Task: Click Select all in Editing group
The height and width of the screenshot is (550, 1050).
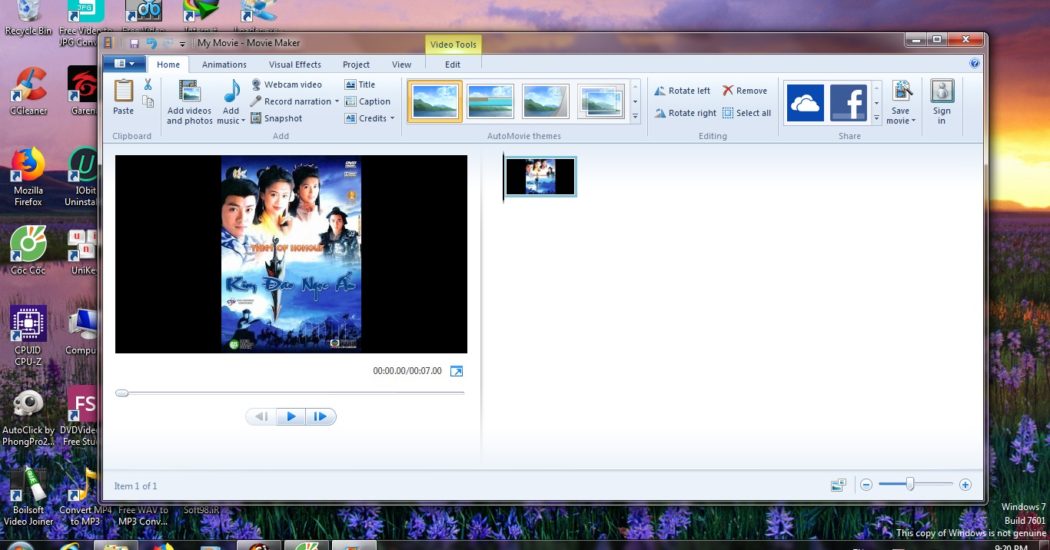Action: pyautogui.click(x=747, y=113)
